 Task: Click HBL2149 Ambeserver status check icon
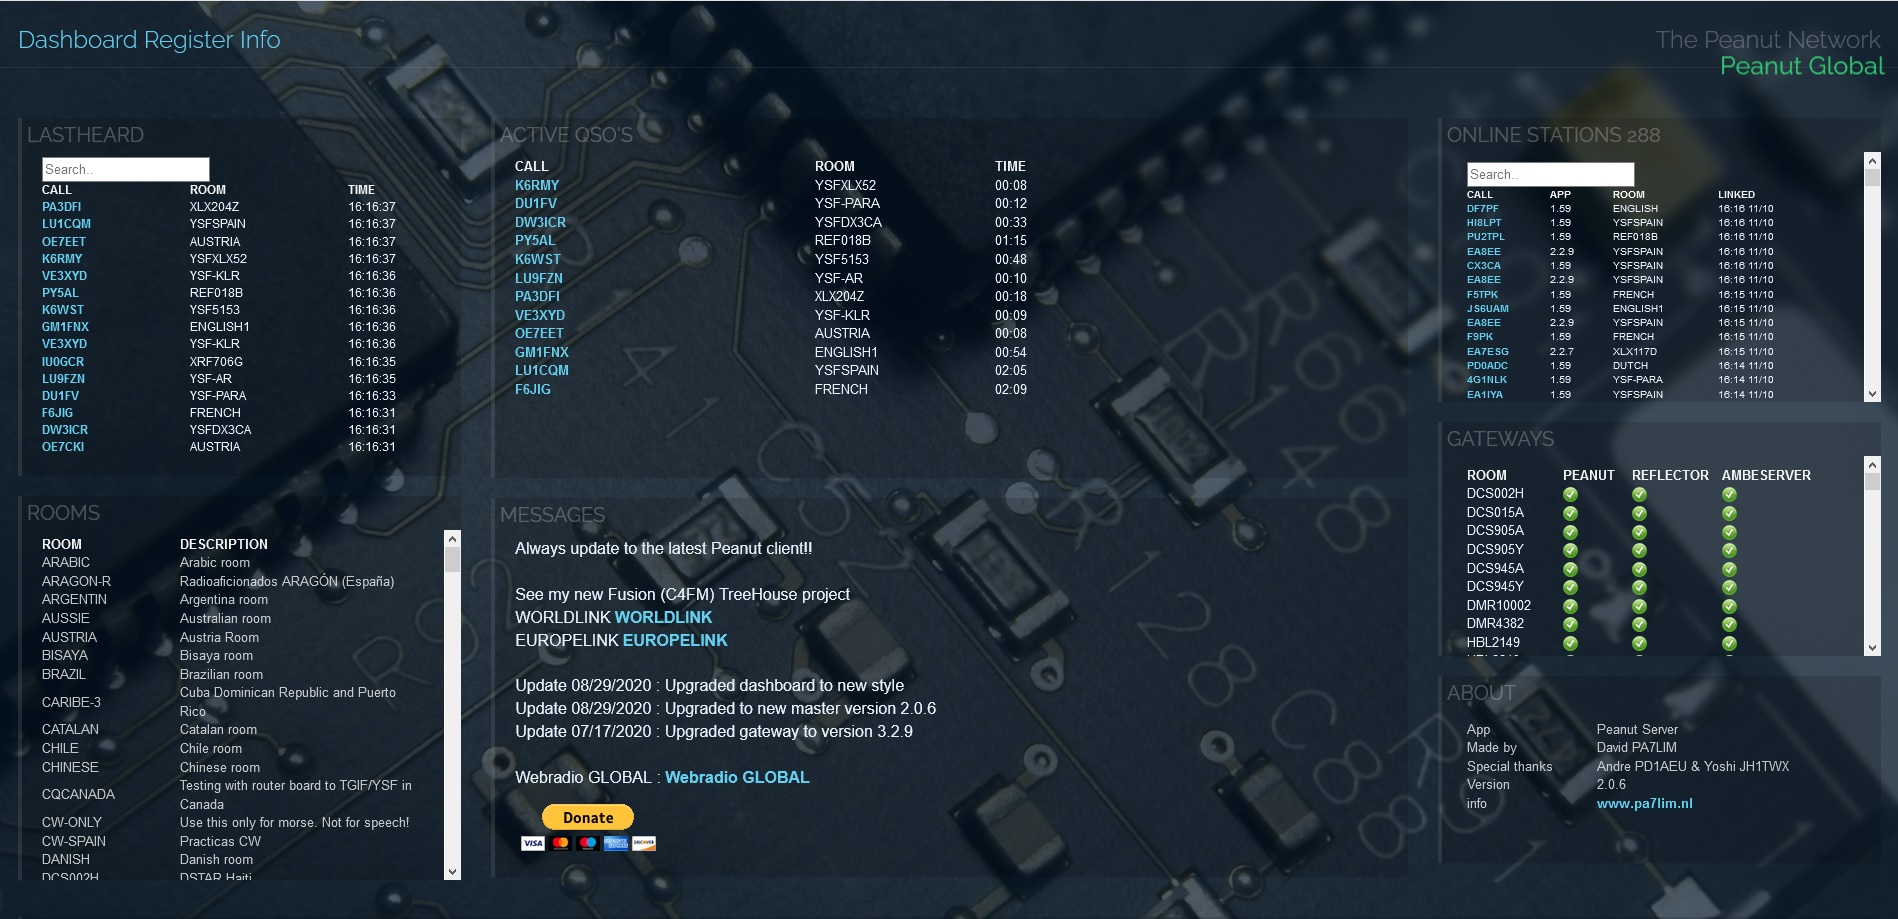point(1729,643)
